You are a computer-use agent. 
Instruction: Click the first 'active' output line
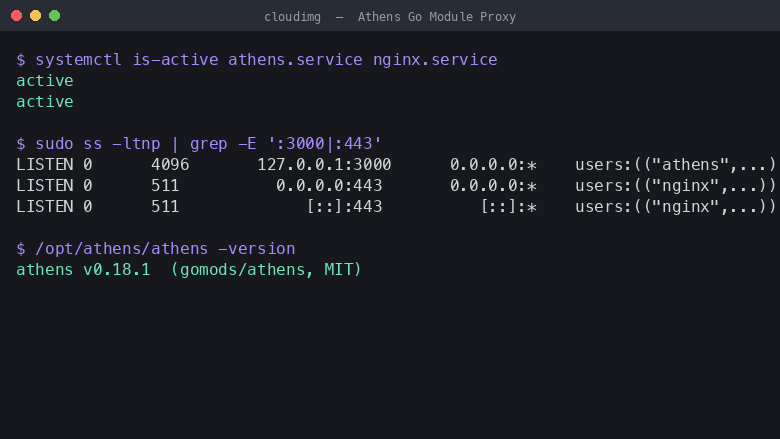45,81
